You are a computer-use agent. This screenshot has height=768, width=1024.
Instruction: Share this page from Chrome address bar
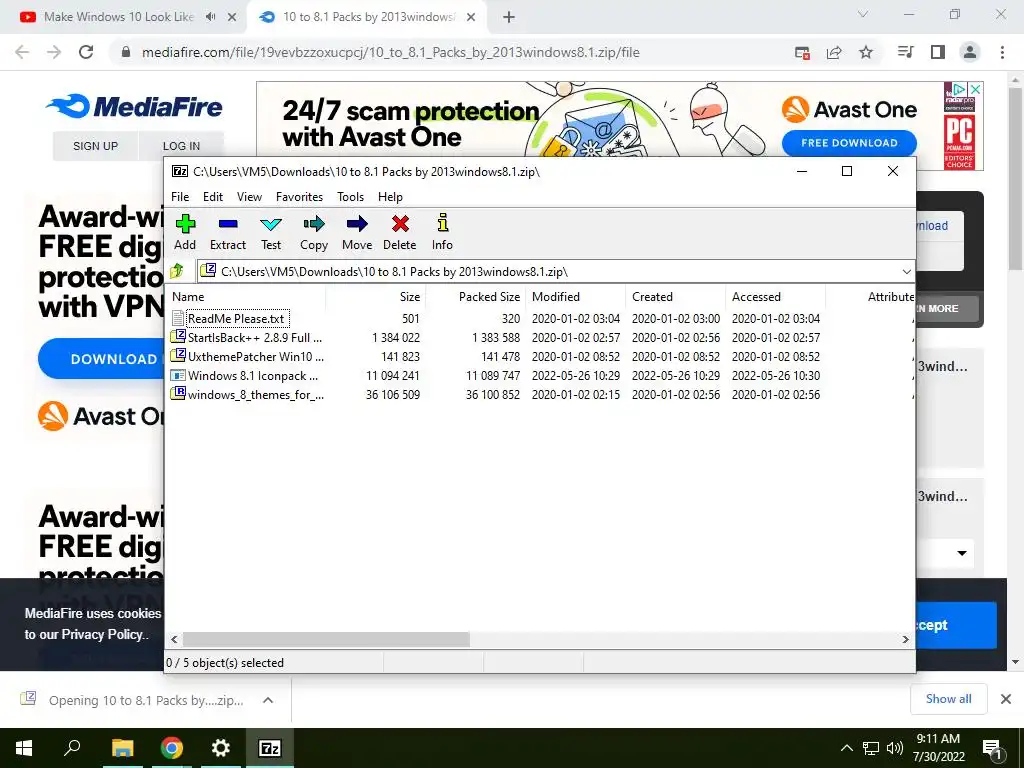click(834, 52)
